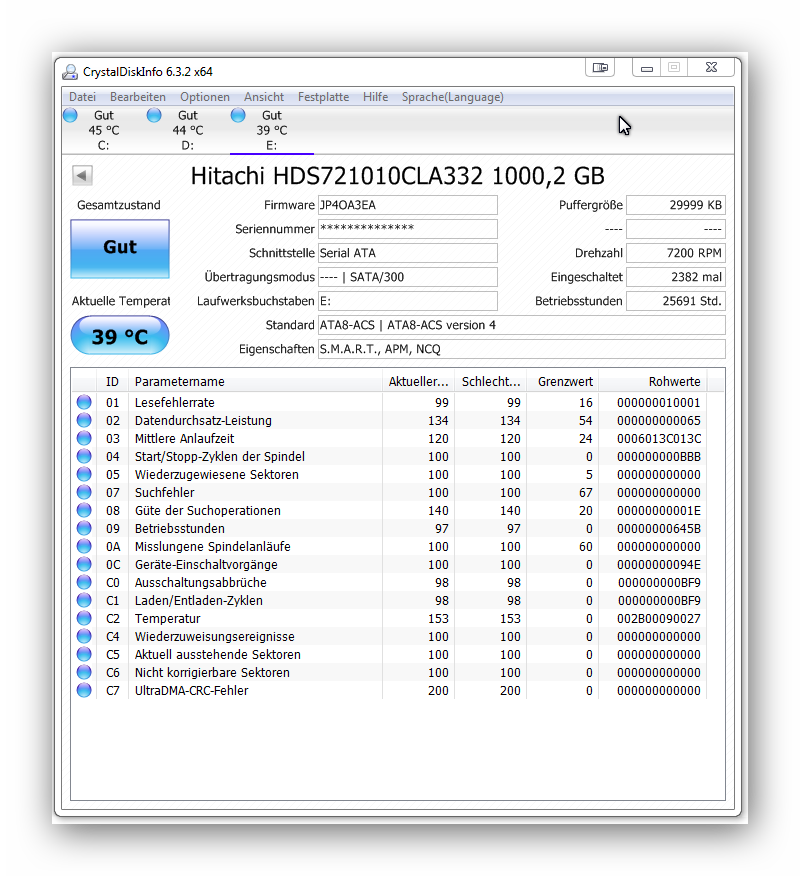Click raw value 00000000645B
Image resolution: width=800 pixels, height=876 pixels.
tap(659, 529)
